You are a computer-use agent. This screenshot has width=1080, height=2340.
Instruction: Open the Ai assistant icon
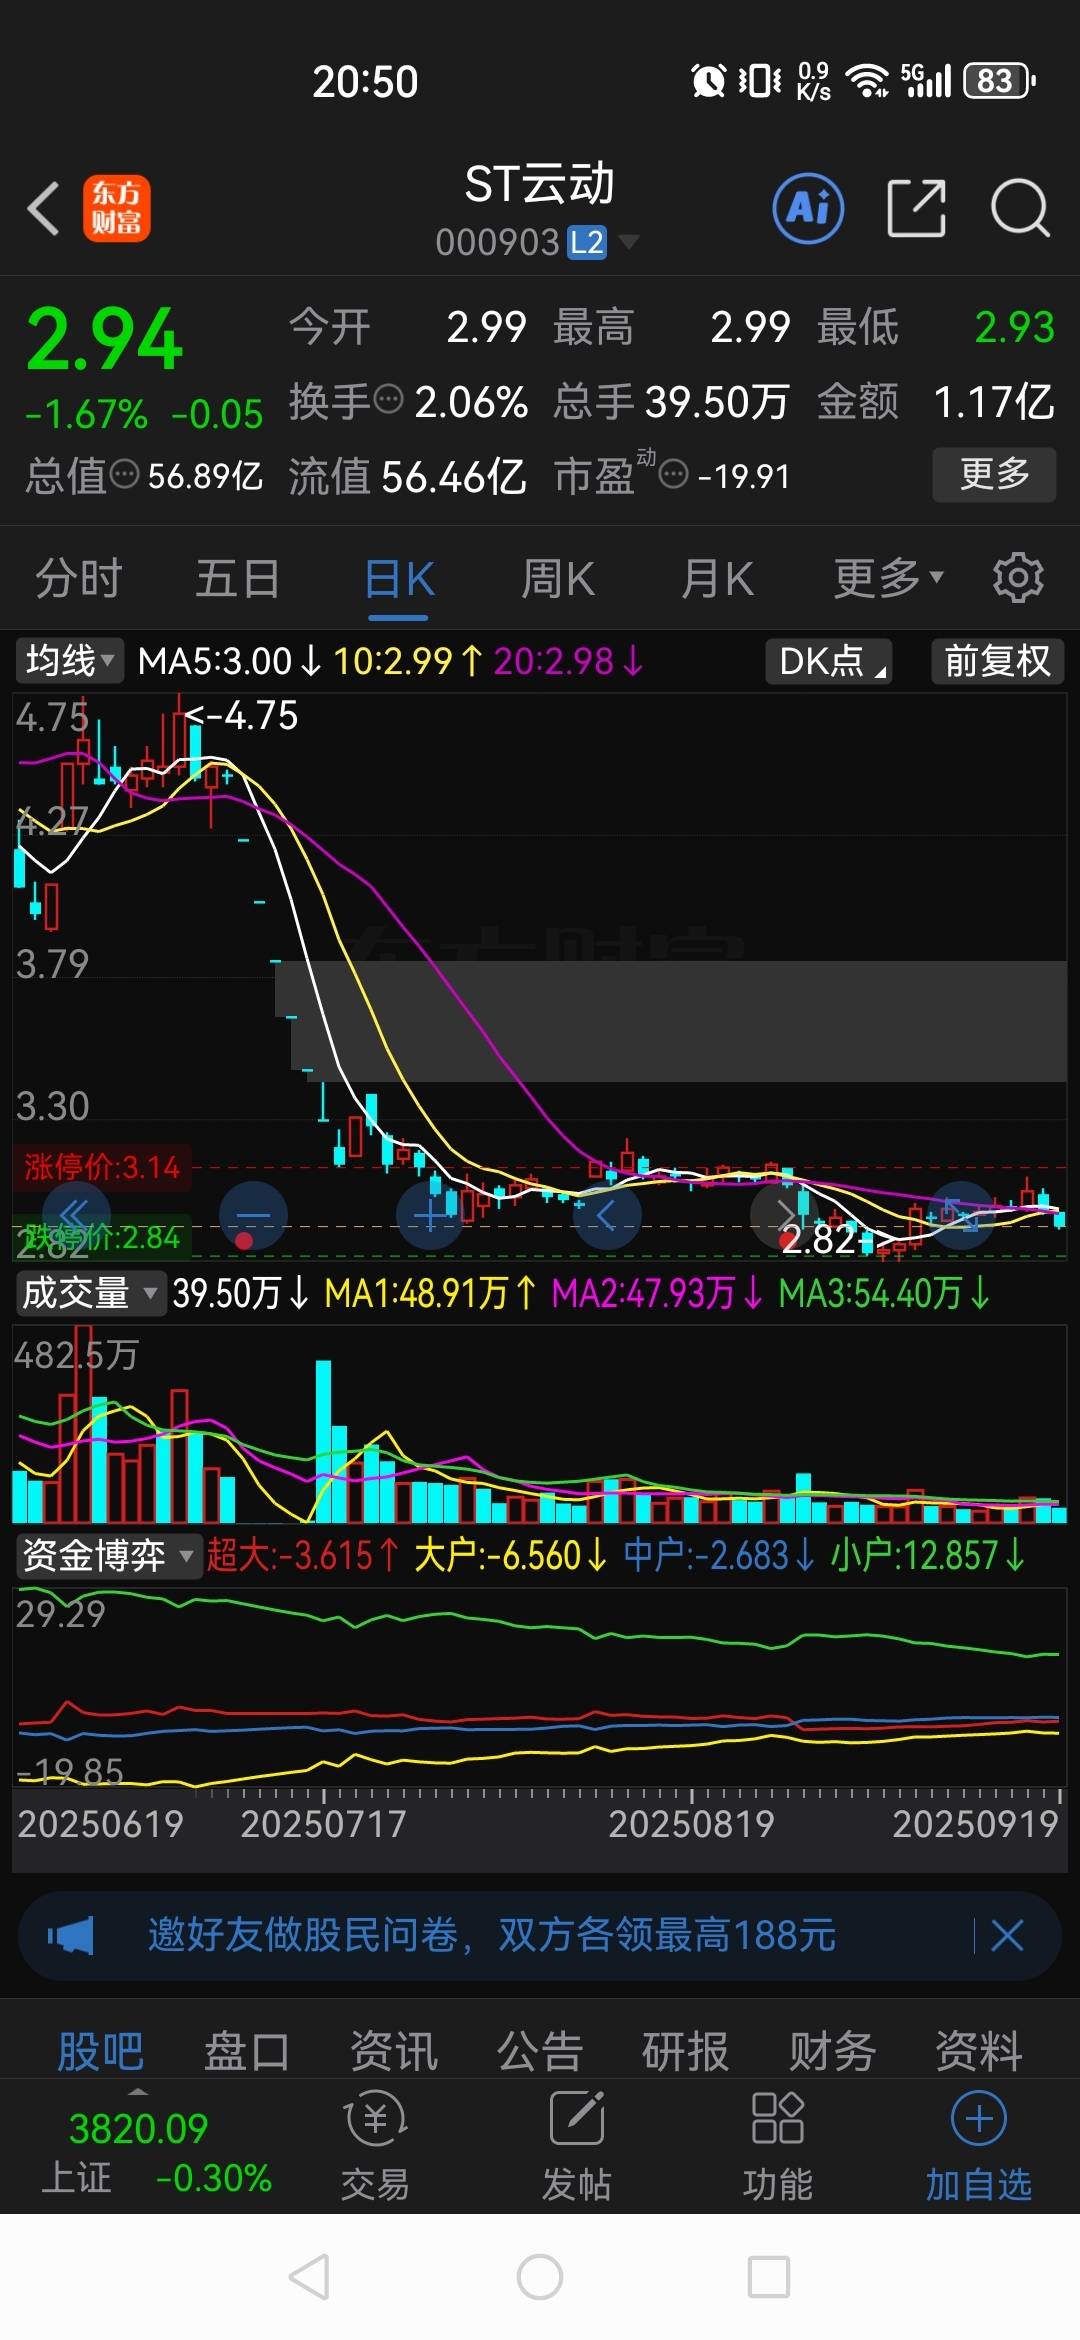[x=808, y=208]
